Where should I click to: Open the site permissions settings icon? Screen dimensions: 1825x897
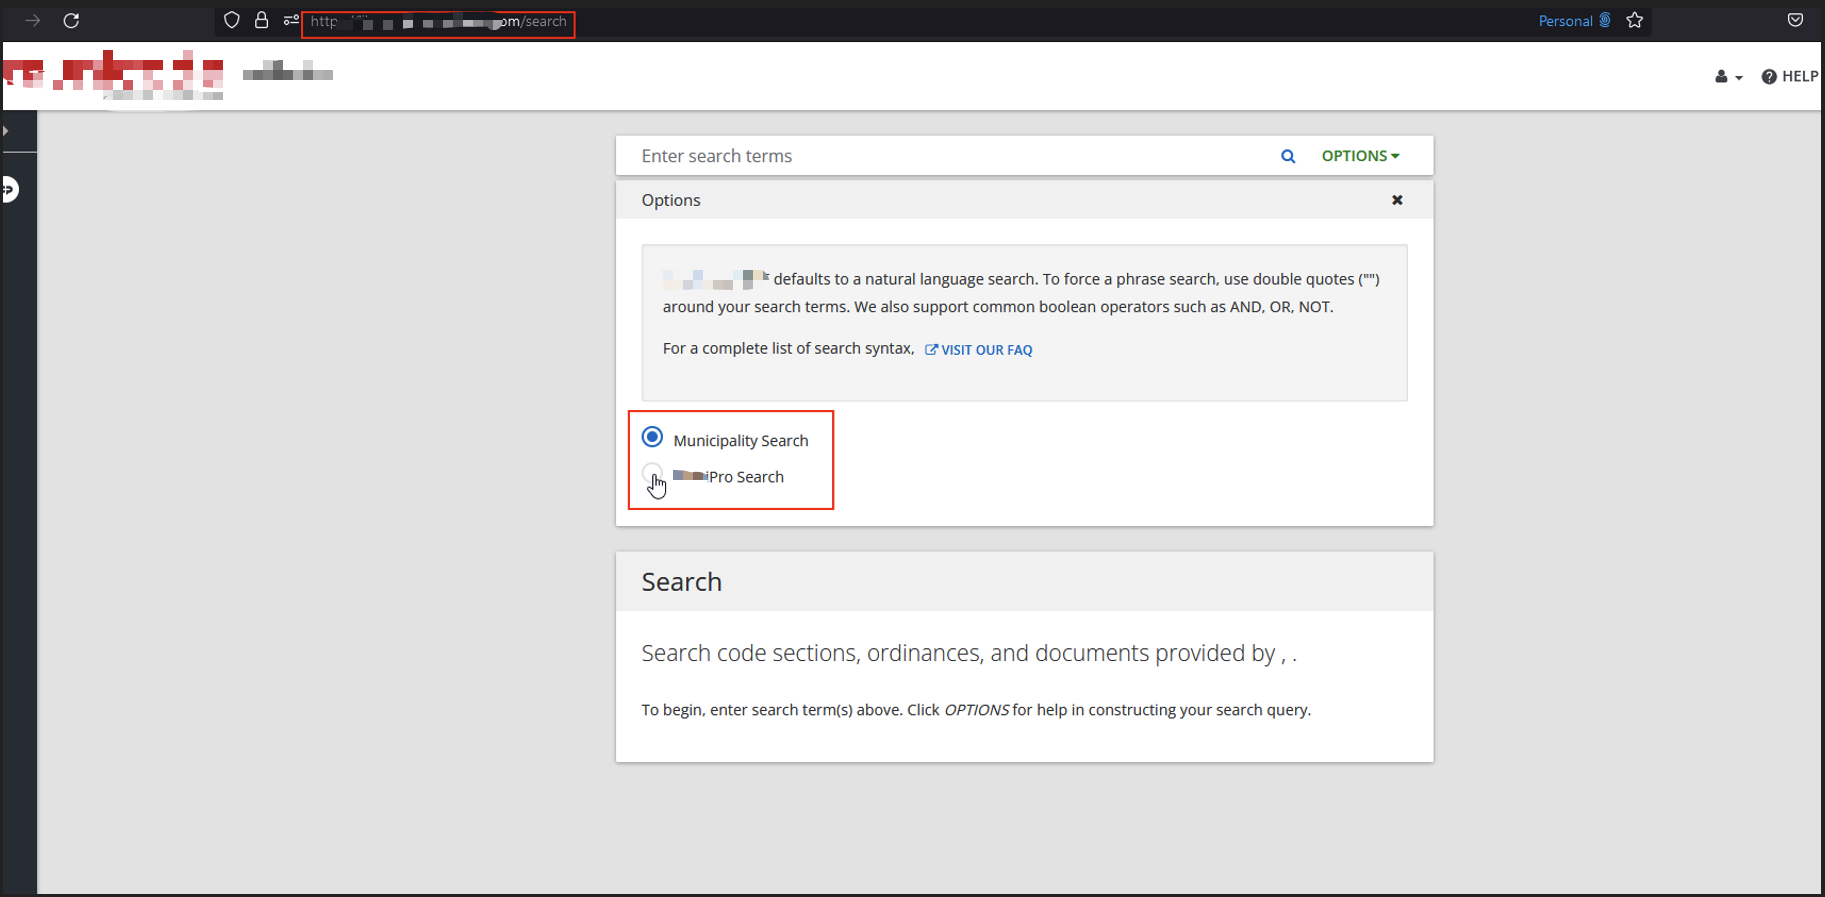coord(291,21)
